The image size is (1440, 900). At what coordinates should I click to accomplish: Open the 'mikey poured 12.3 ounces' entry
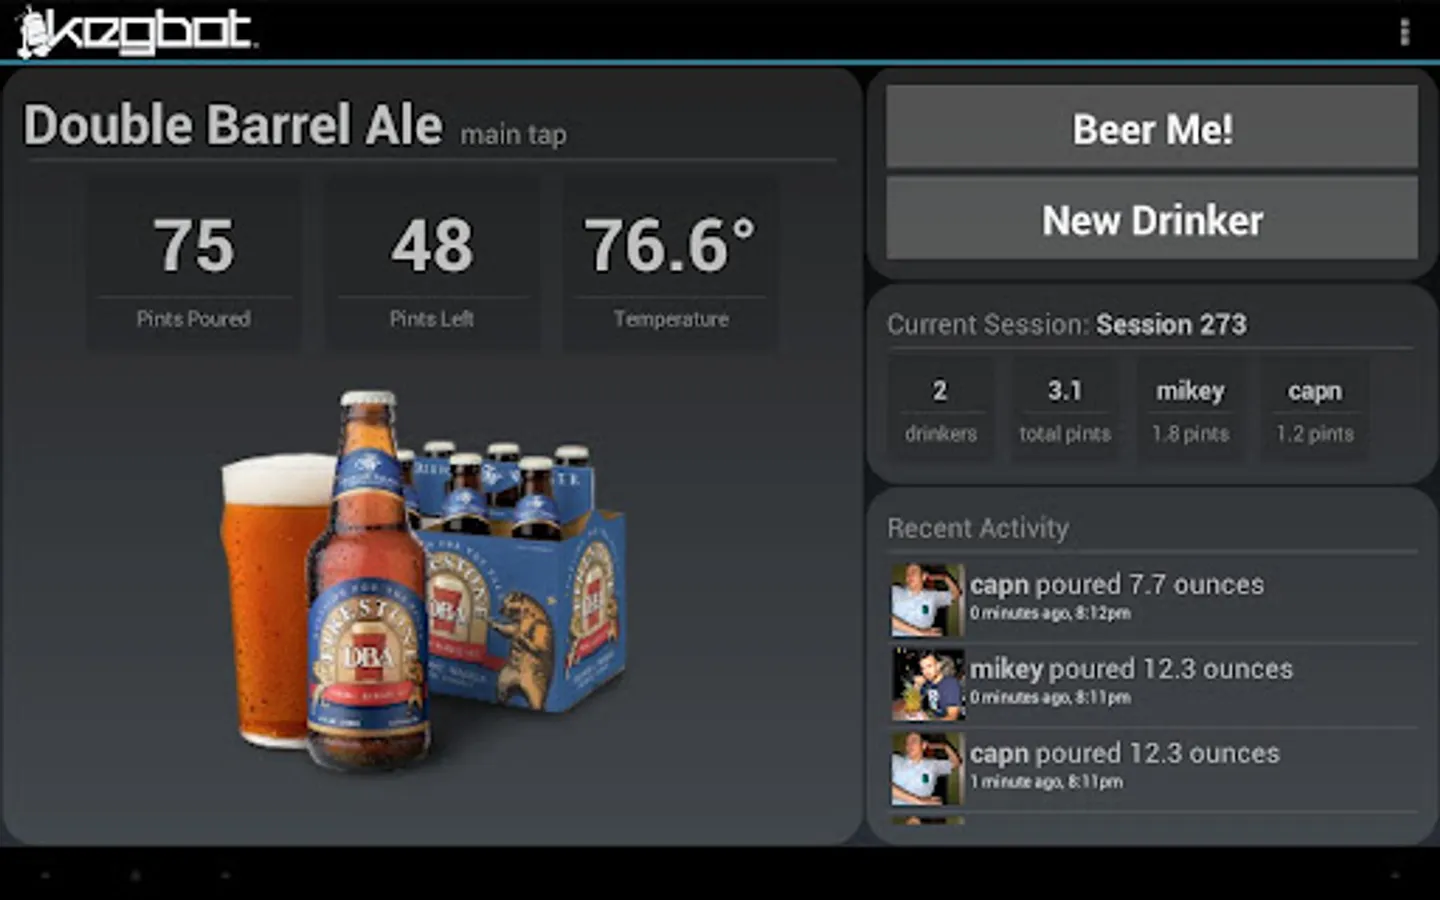[x=1154, y=684]
